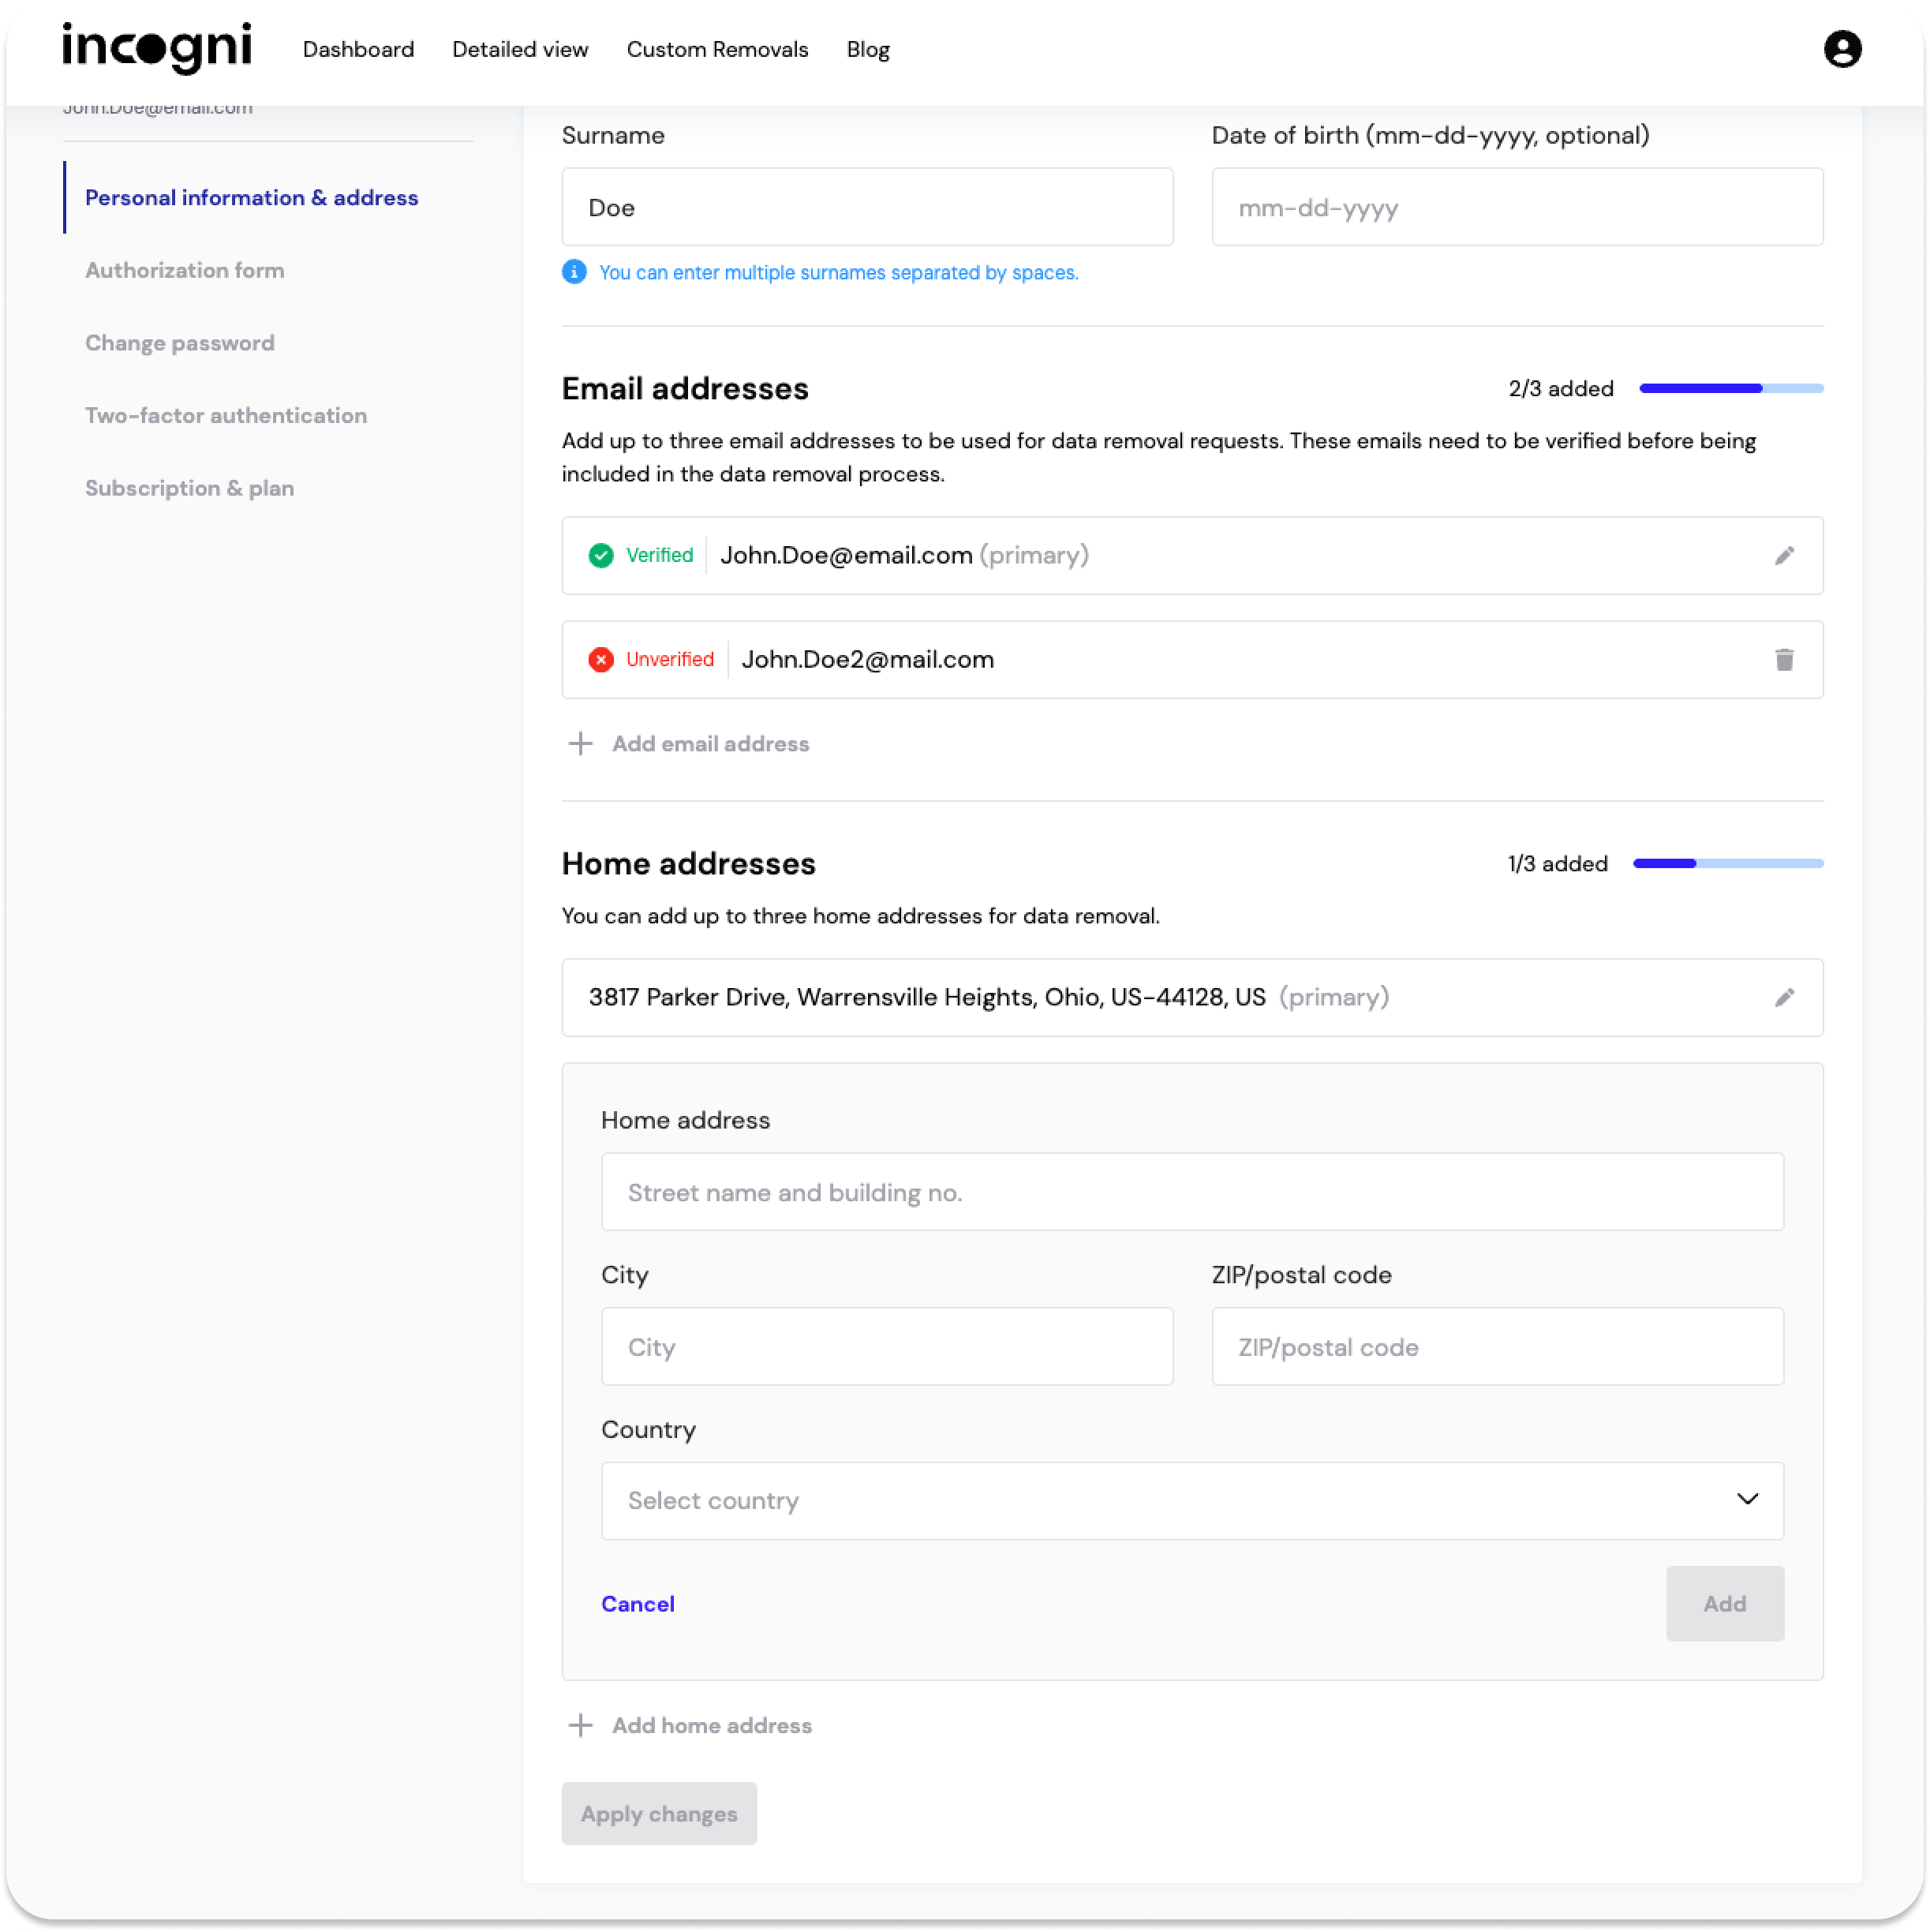Click the Incogni logo

click(x=157, y=48)
